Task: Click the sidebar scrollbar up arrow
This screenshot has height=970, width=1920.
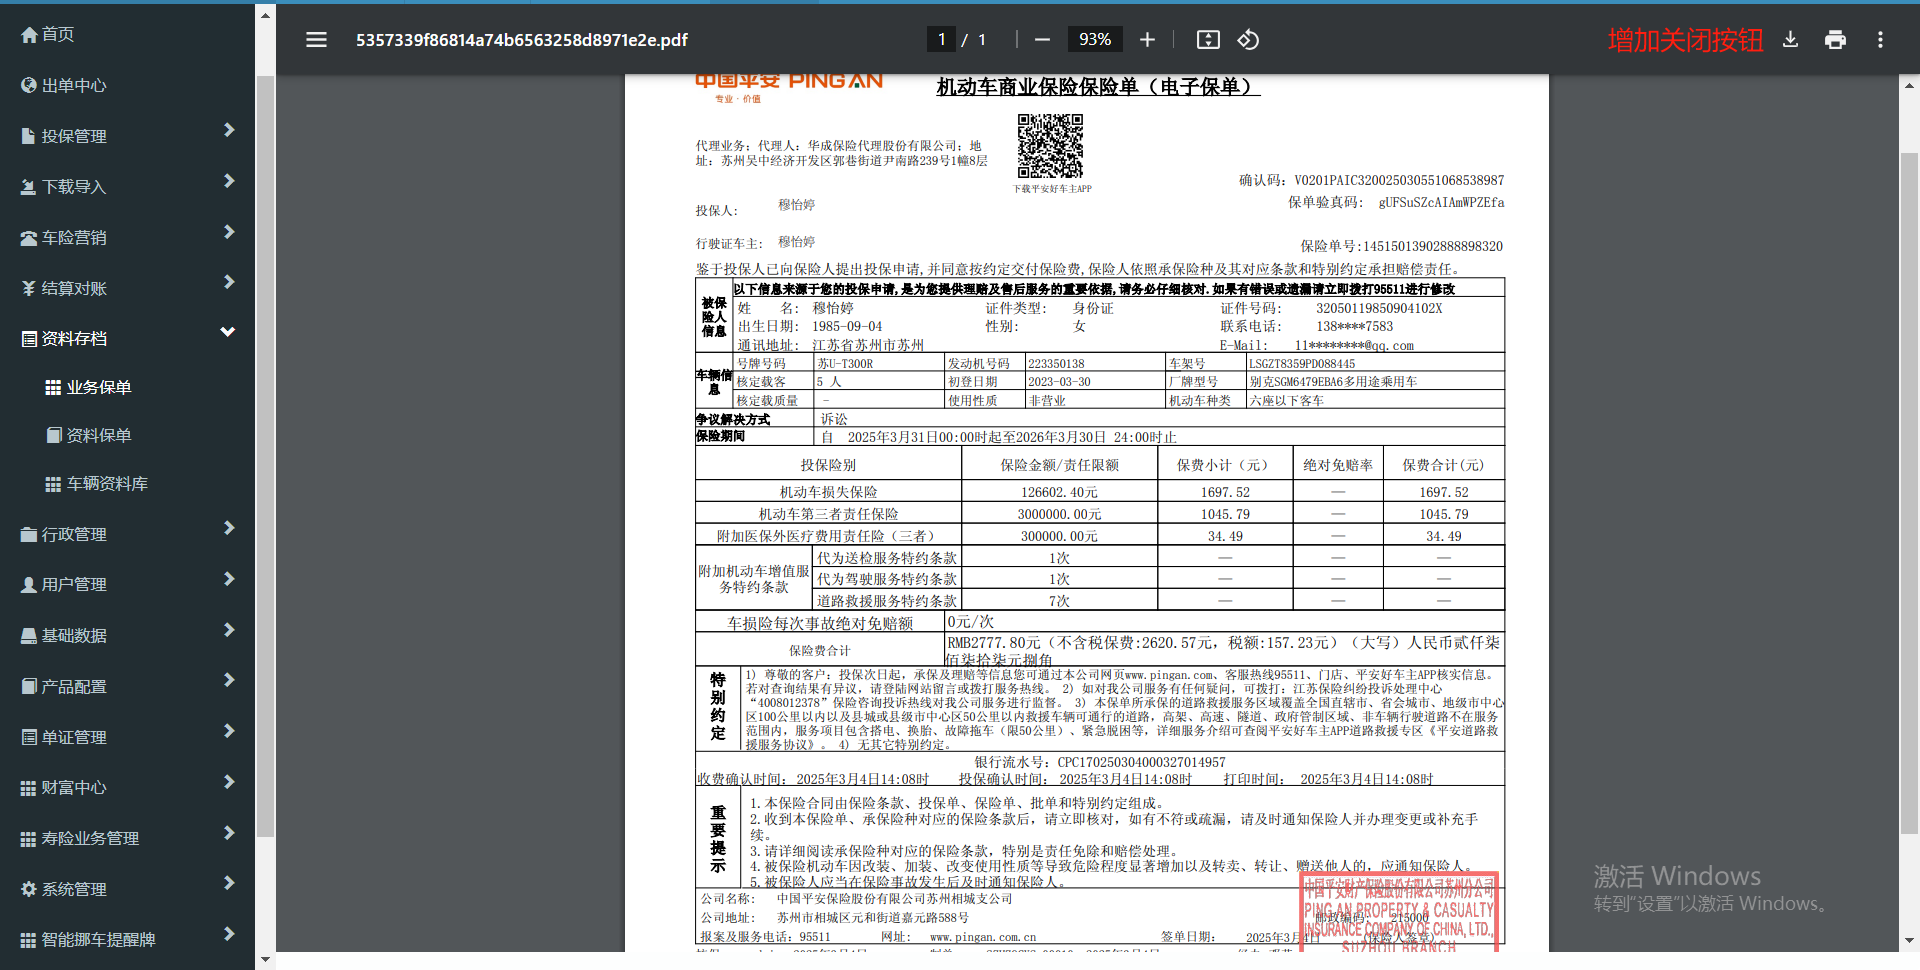Action: (265, 15)
